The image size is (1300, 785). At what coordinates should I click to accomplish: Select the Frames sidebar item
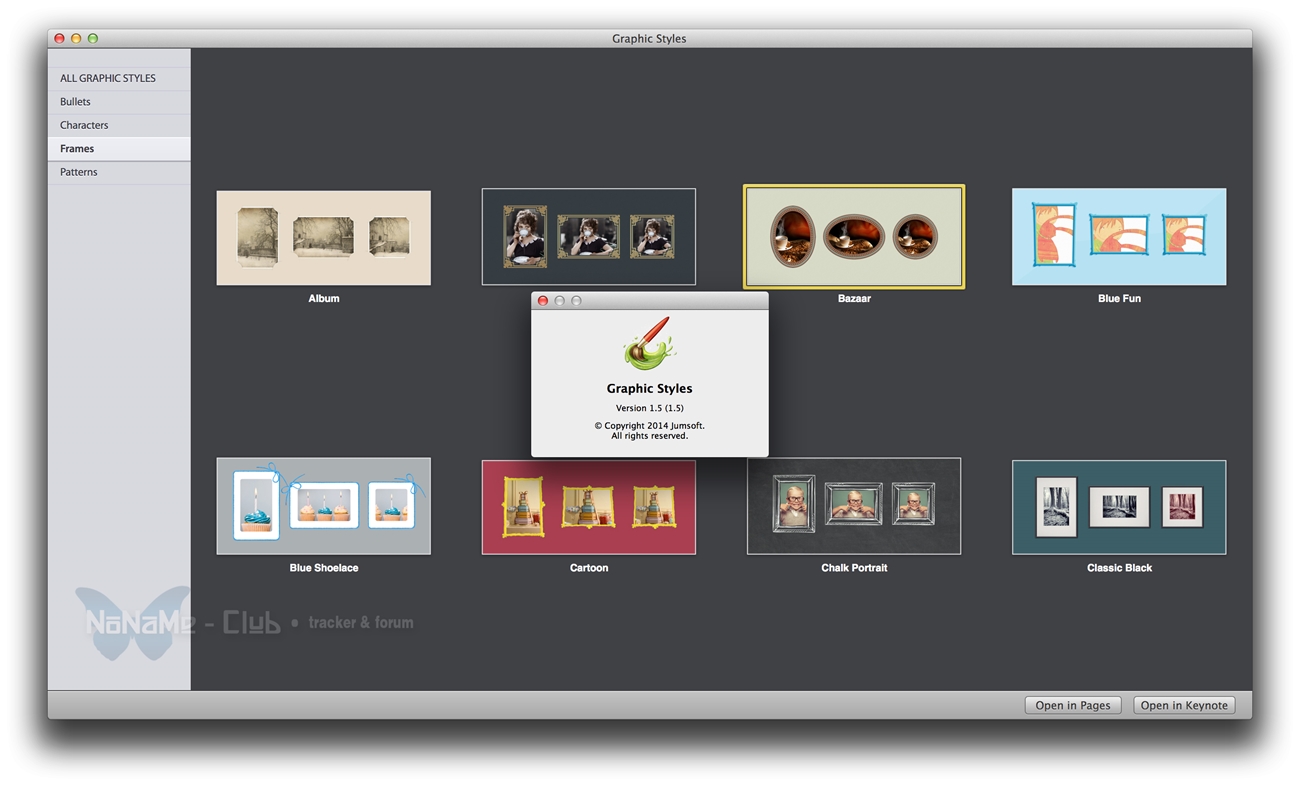[x=77, y=149]
